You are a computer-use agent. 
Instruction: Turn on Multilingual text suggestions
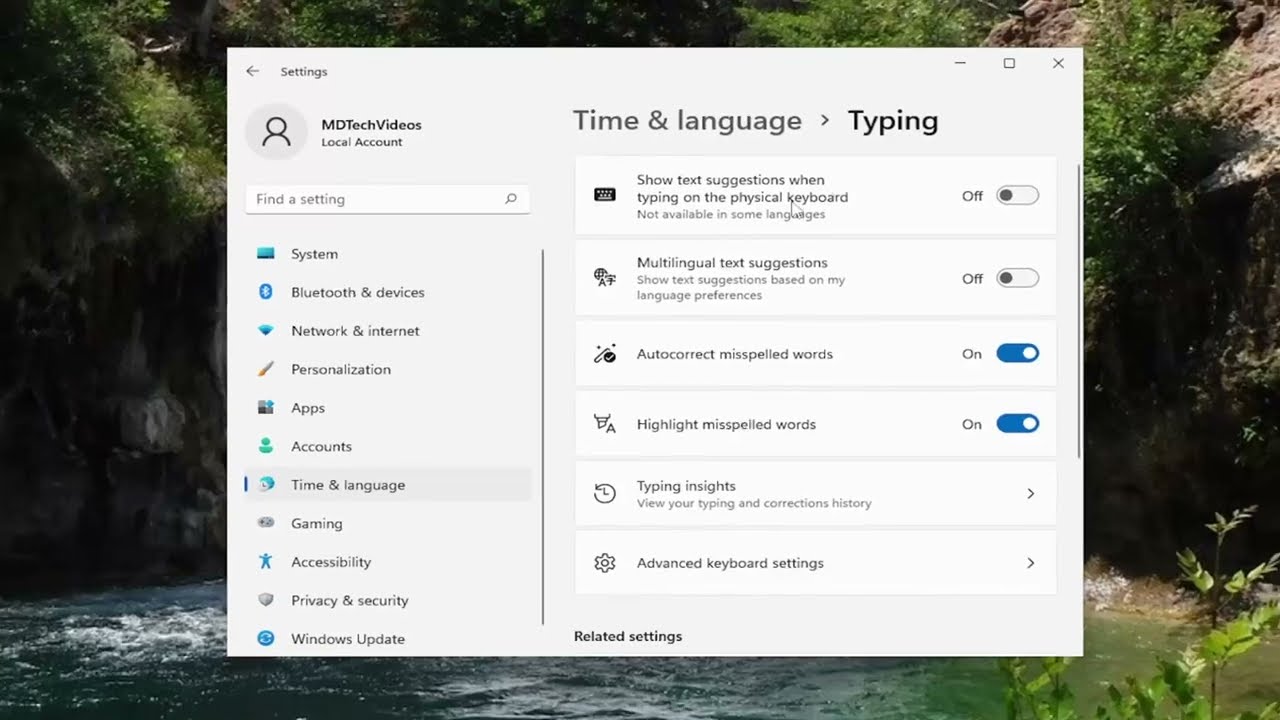pos(1017,279)
